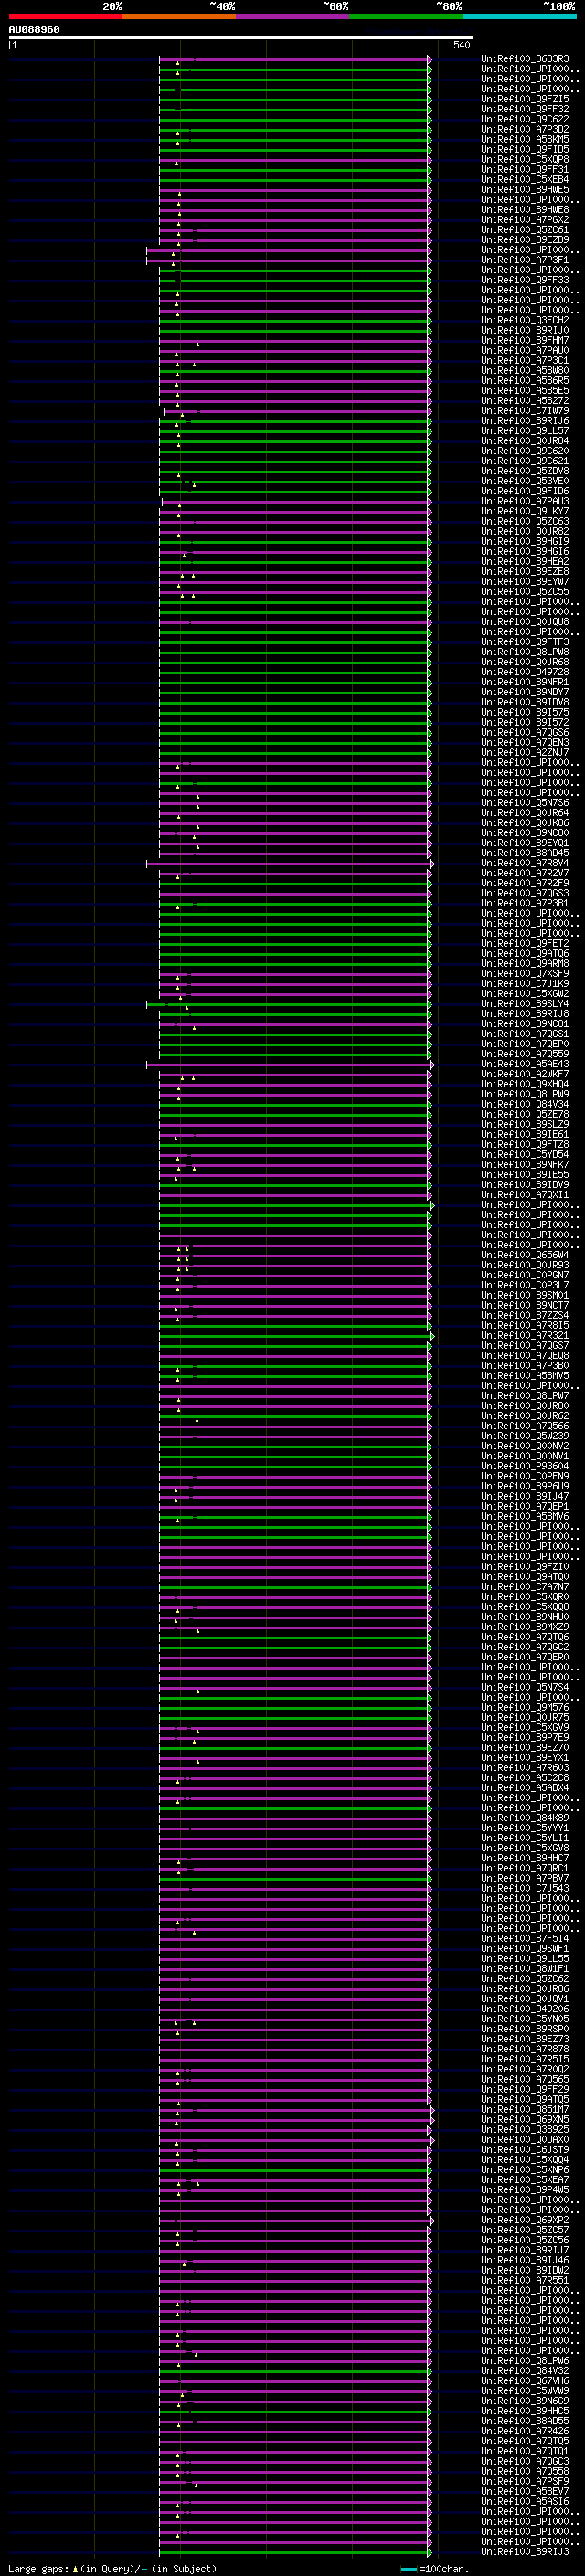Click label UniRef100_B9HWE5

tap(525, 189)
